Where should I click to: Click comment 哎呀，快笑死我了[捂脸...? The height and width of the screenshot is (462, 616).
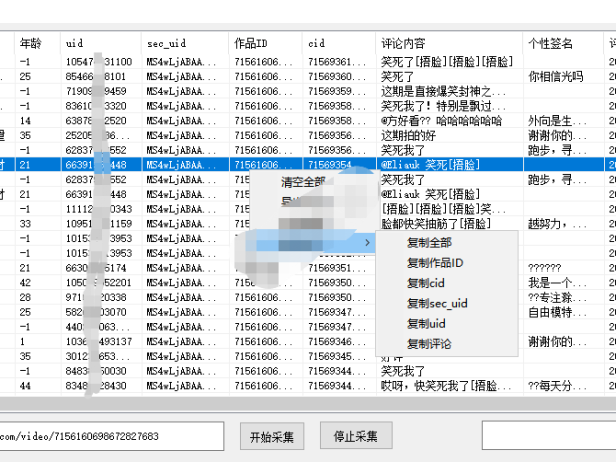[x=446, y=386]
